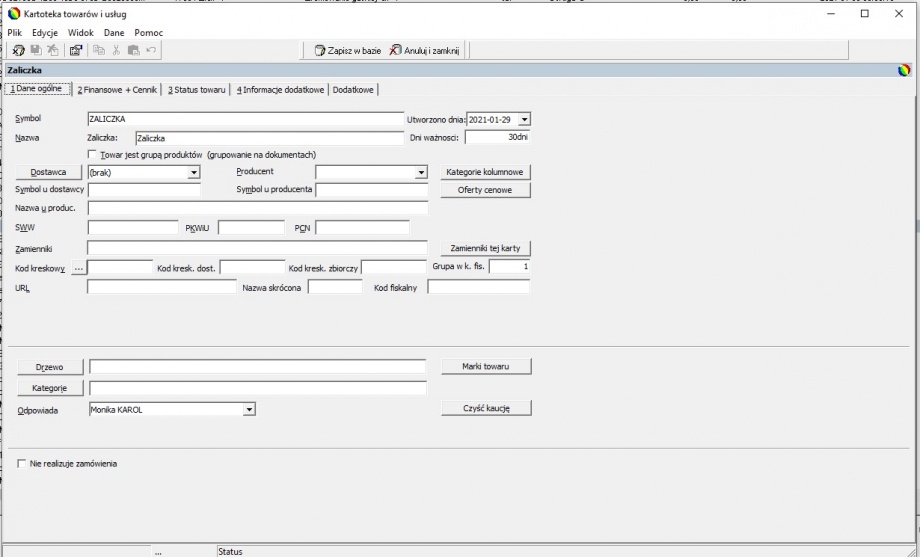Viewport: 920px width, 557px height.
Task: Click the Nazwa skrócona input field
Action: pos(335,287)
